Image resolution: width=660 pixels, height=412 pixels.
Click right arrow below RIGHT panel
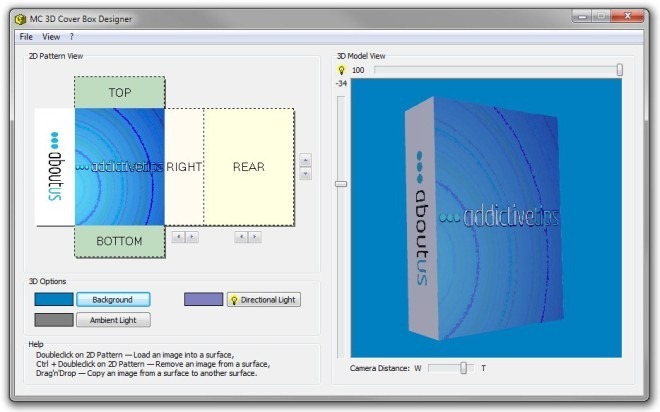pyautogui.click(x=192, y=237)
